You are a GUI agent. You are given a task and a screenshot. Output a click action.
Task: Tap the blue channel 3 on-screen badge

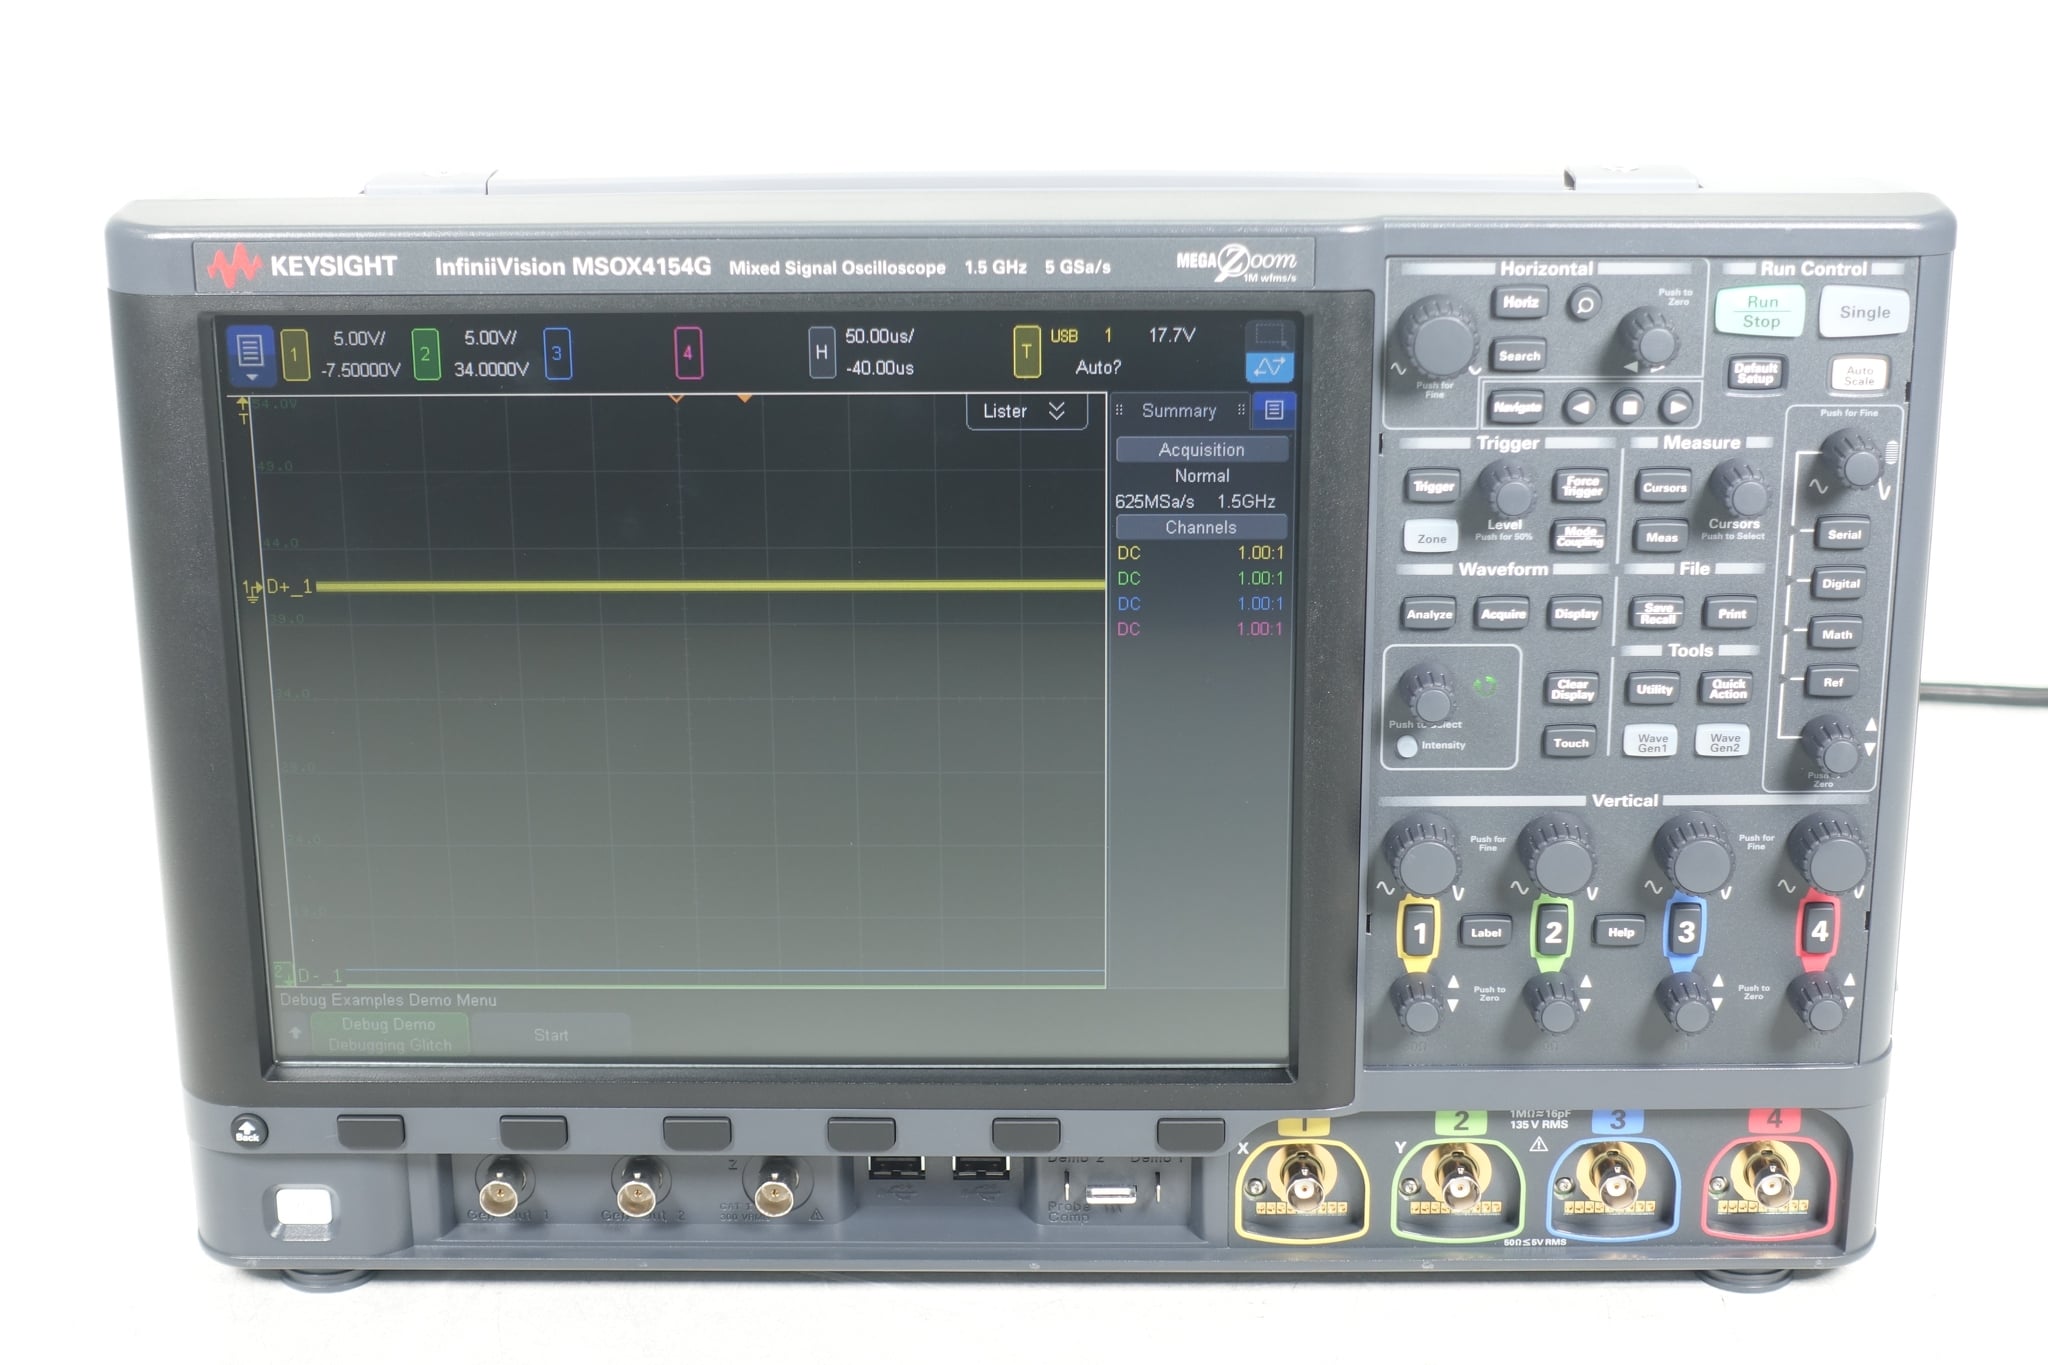(x=557, y=353)
